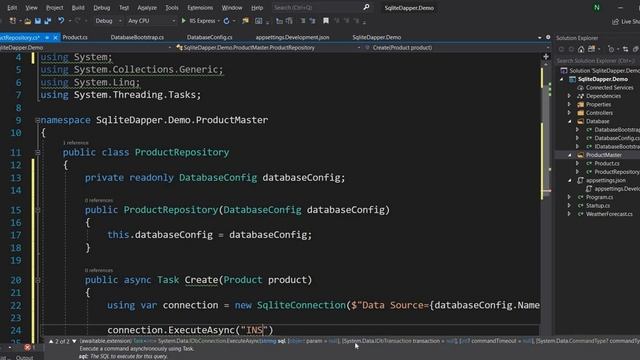Click the Save All toolbar icon
Image resolution: width=640 pixels, height=360 pixels.
pos(48,21)
